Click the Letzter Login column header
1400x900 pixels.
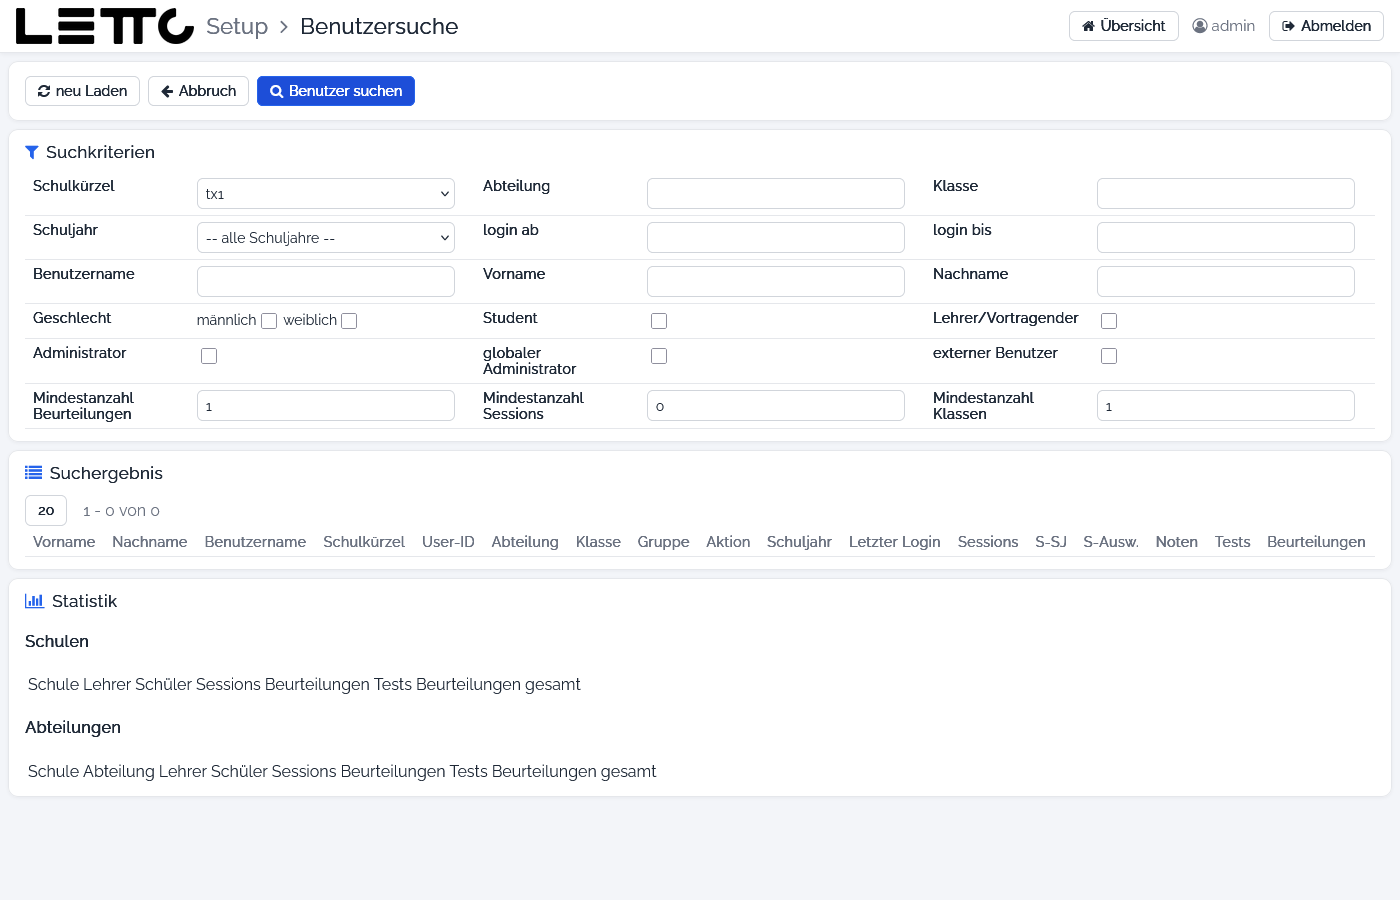(x=895, y=542)
